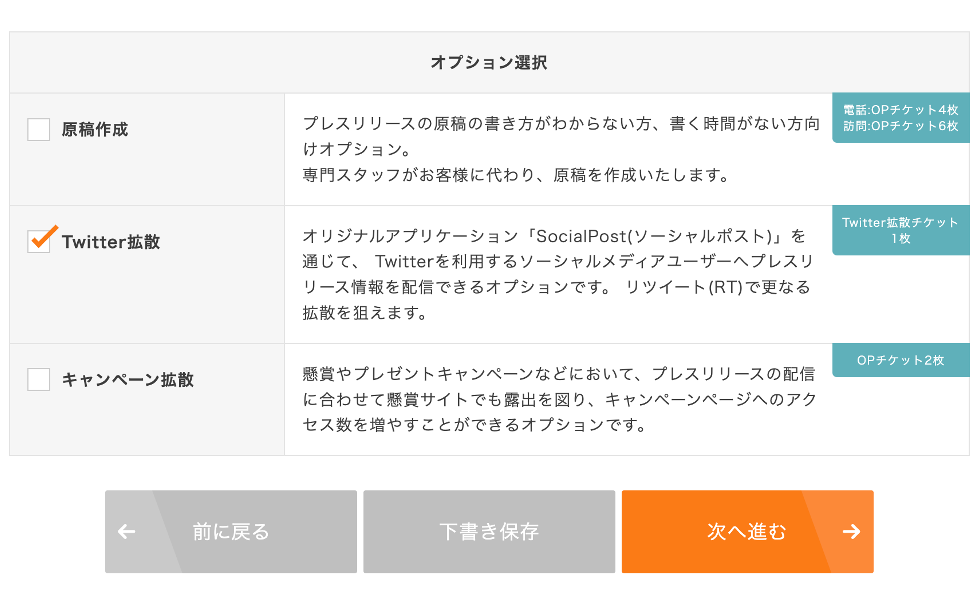The image size is (979, 591).
Task: Enable the 原稿作成 checkbox
Action: (38, 130)
